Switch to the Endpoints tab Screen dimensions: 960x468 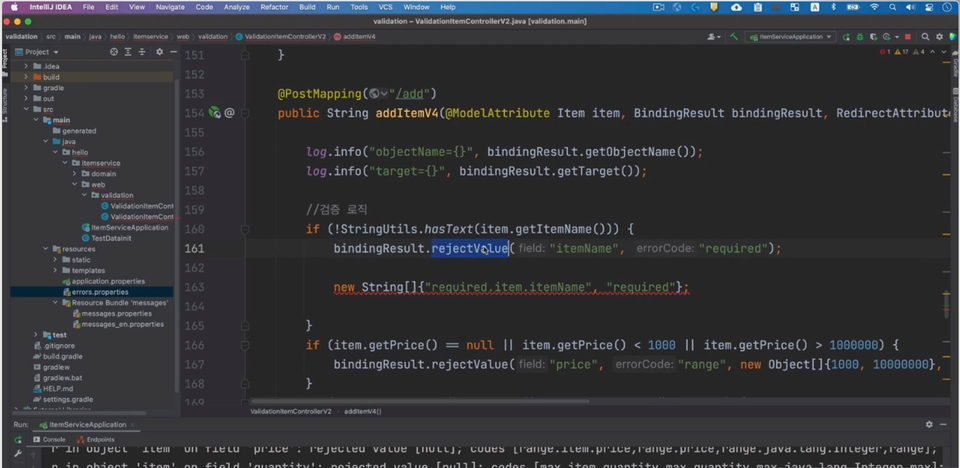tap(96, 439)
